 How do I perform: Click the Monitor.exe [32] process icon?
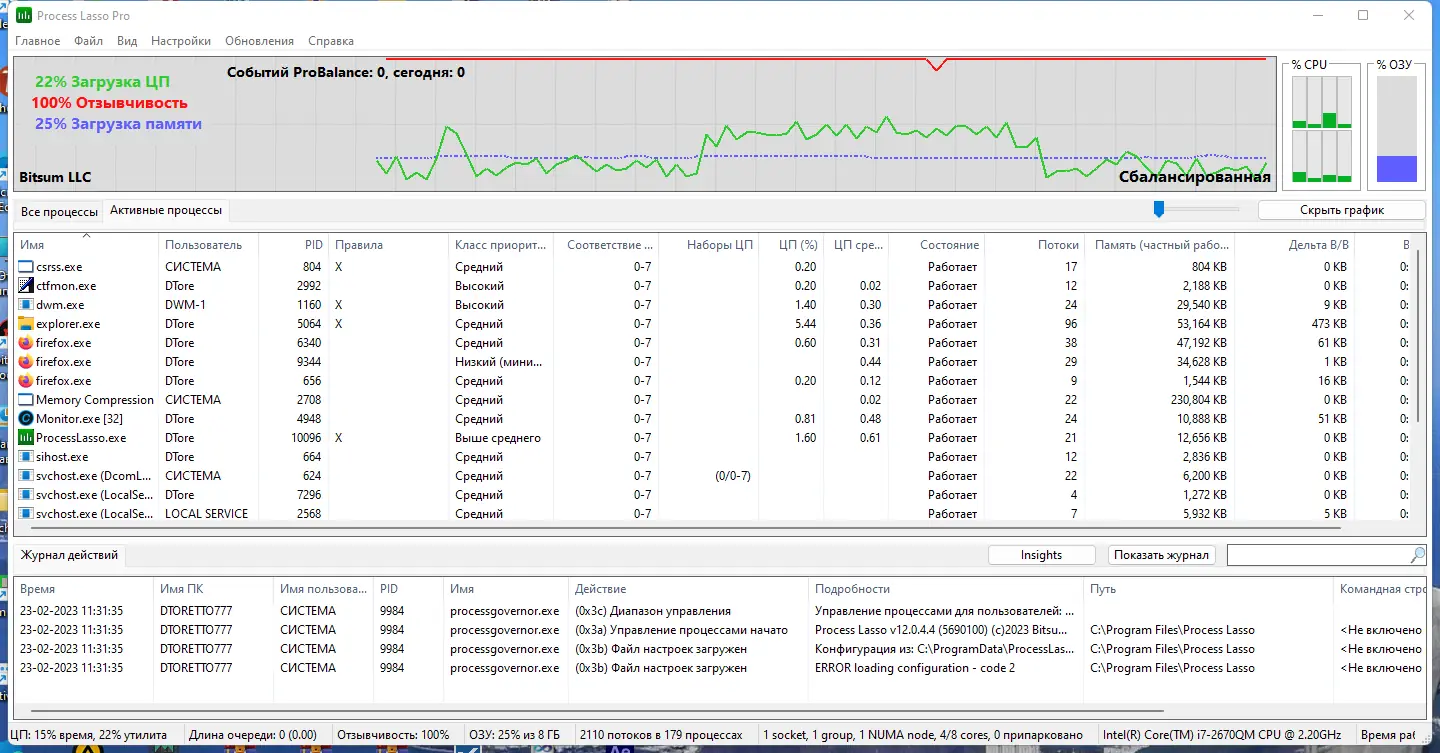[26, 419]
